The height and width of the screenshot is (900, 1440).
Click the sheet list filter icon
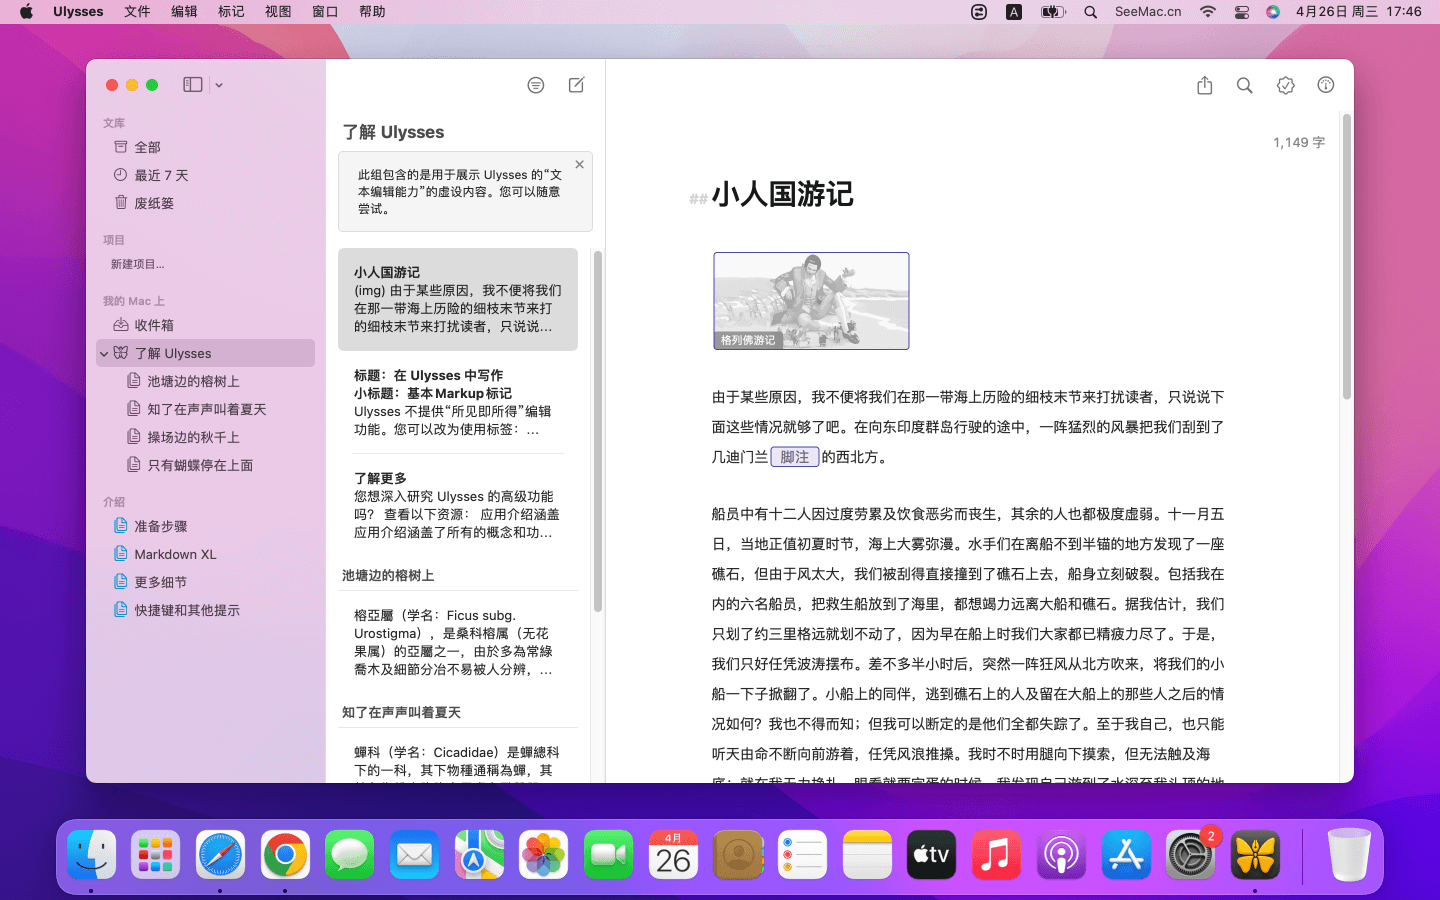(536, 85)
